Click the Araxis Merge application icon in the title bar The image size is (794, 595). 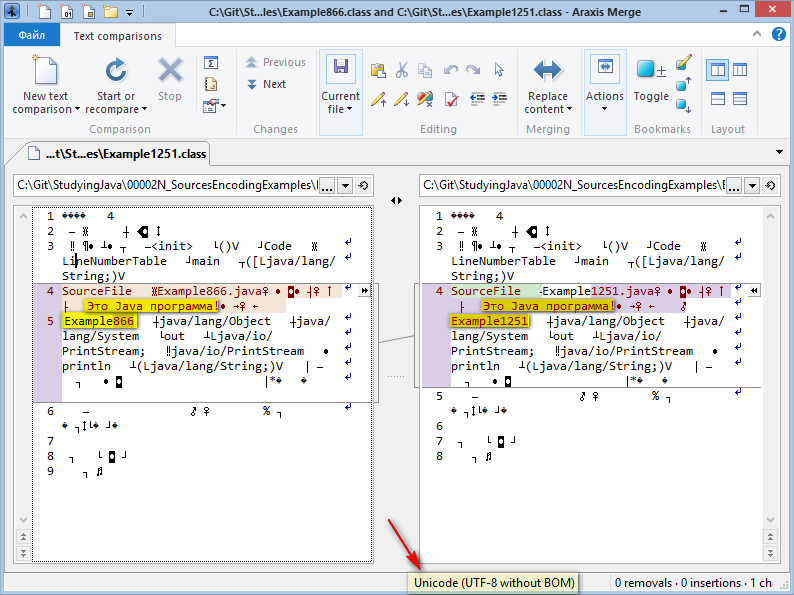(12, 11)
